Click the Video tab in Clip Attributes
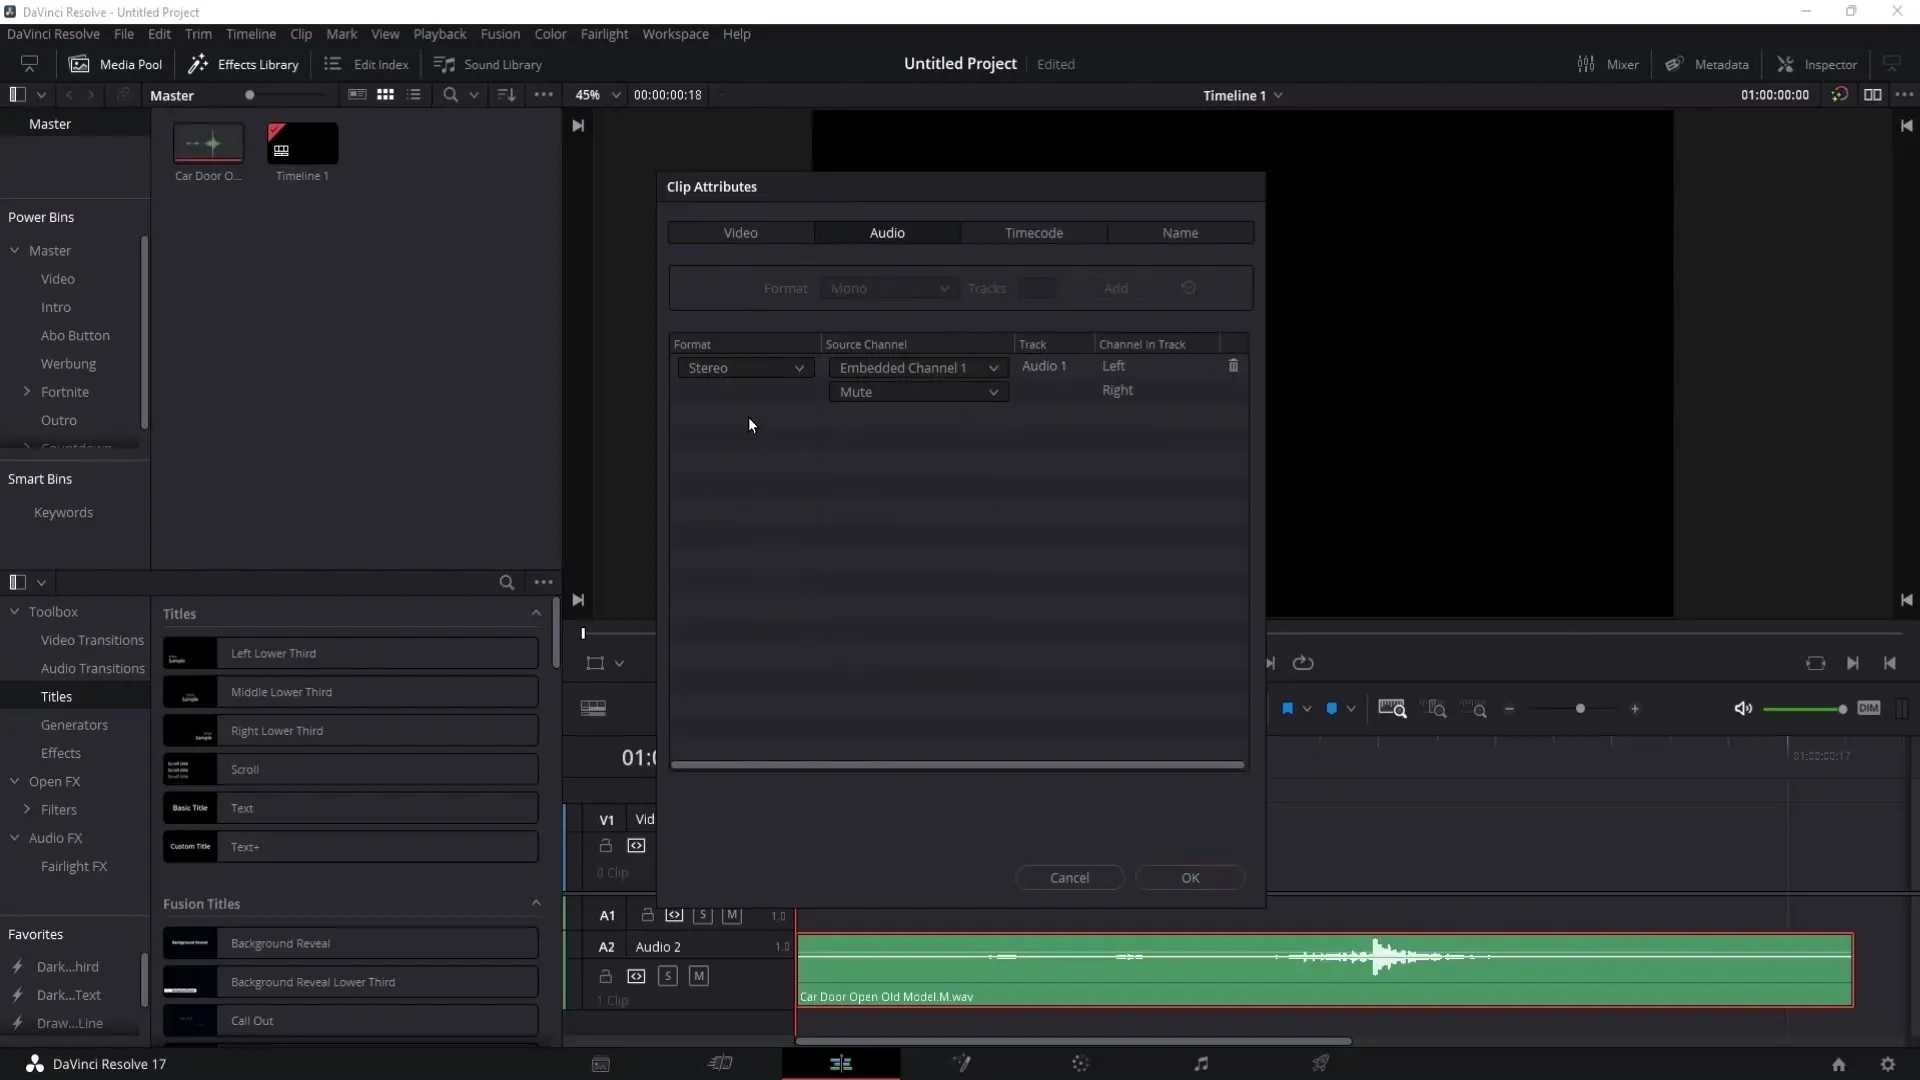1920x1080 pixels. click(x=738, y=232)
